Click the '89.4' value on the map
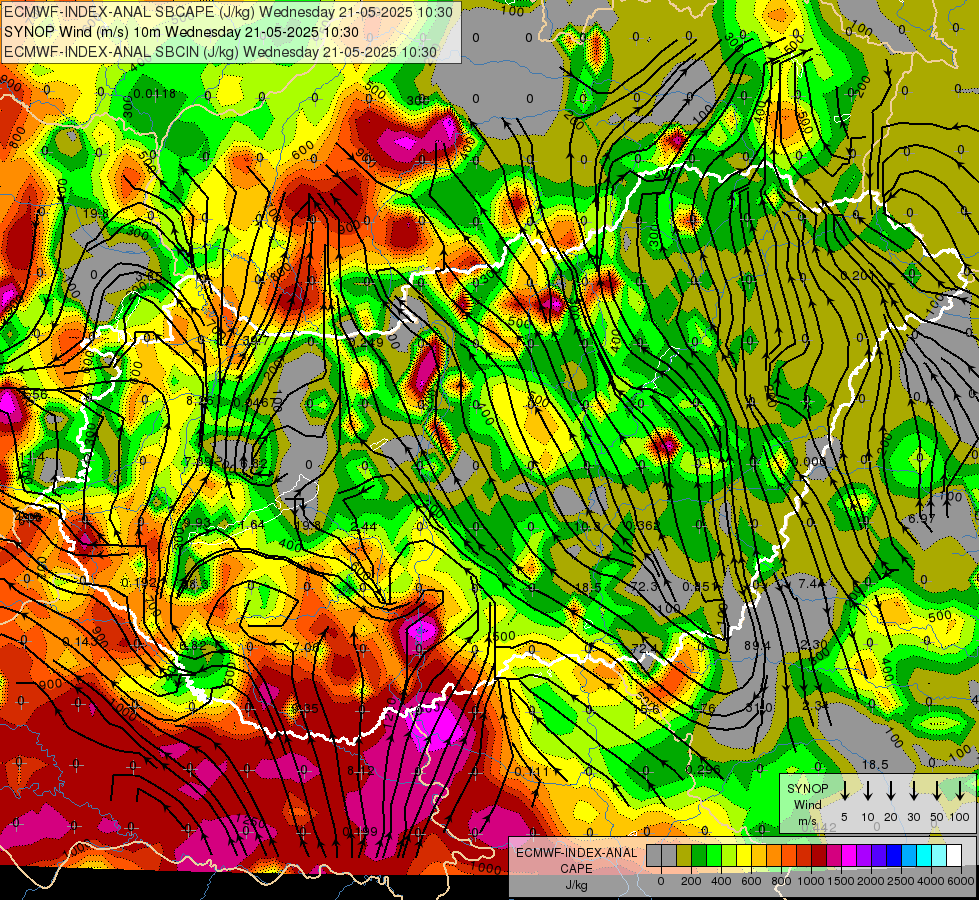Image resolution: width=979 pixels, height=900 pixels. point(757,646)
